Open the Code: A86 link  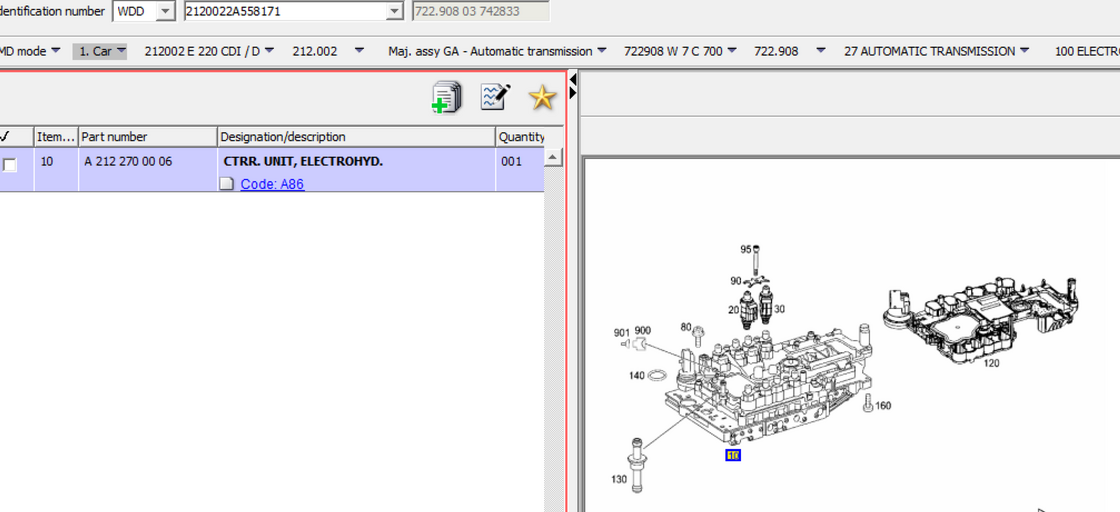coord(272,184)
